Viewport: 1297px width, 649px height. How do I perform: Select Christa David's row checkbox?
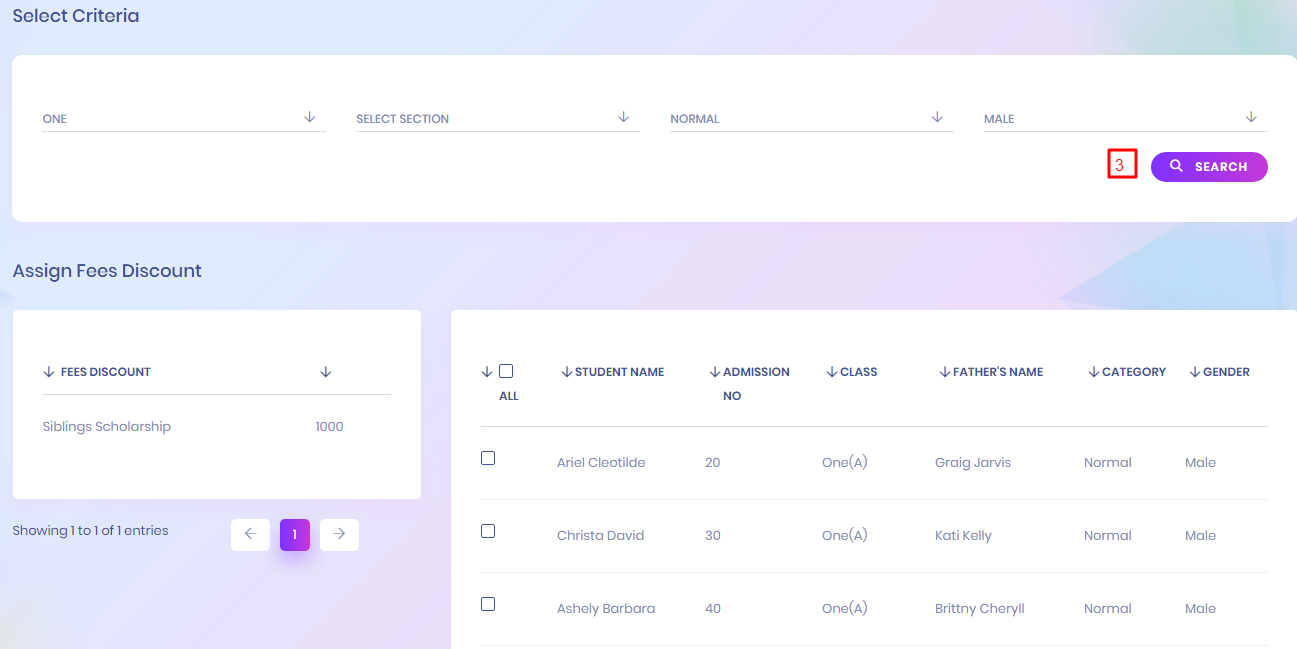click(x=488, y=531)
